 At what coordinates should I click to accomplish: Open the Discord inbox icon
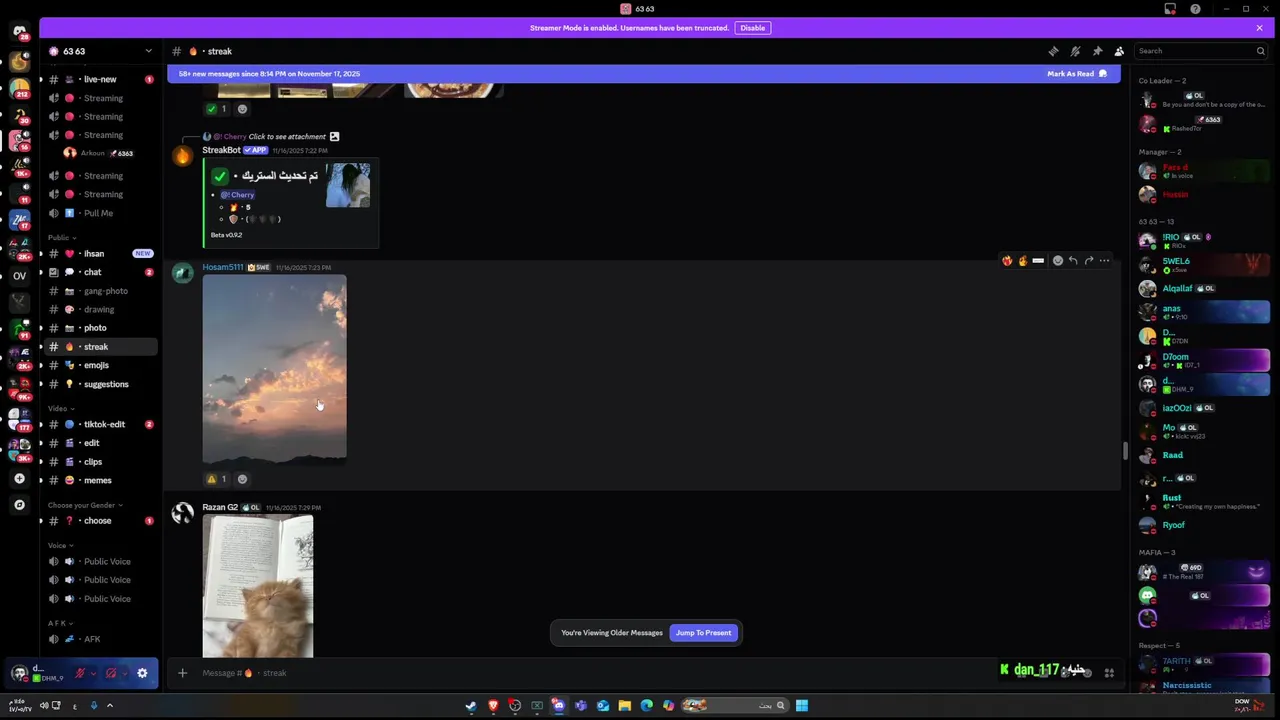[x=1170, y=9]
